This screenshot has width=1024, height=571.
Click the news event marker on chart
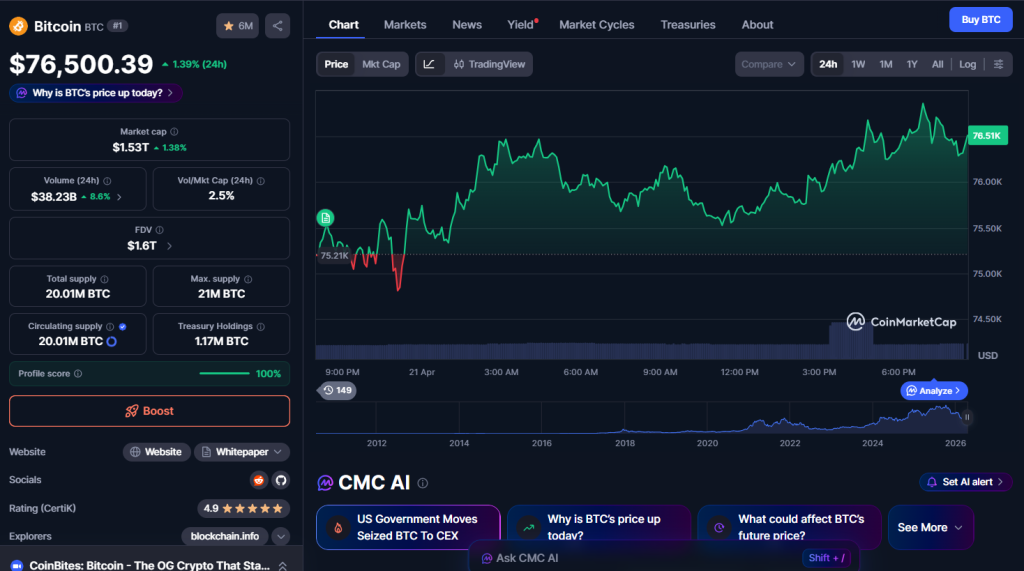click(x=325, y=218)
